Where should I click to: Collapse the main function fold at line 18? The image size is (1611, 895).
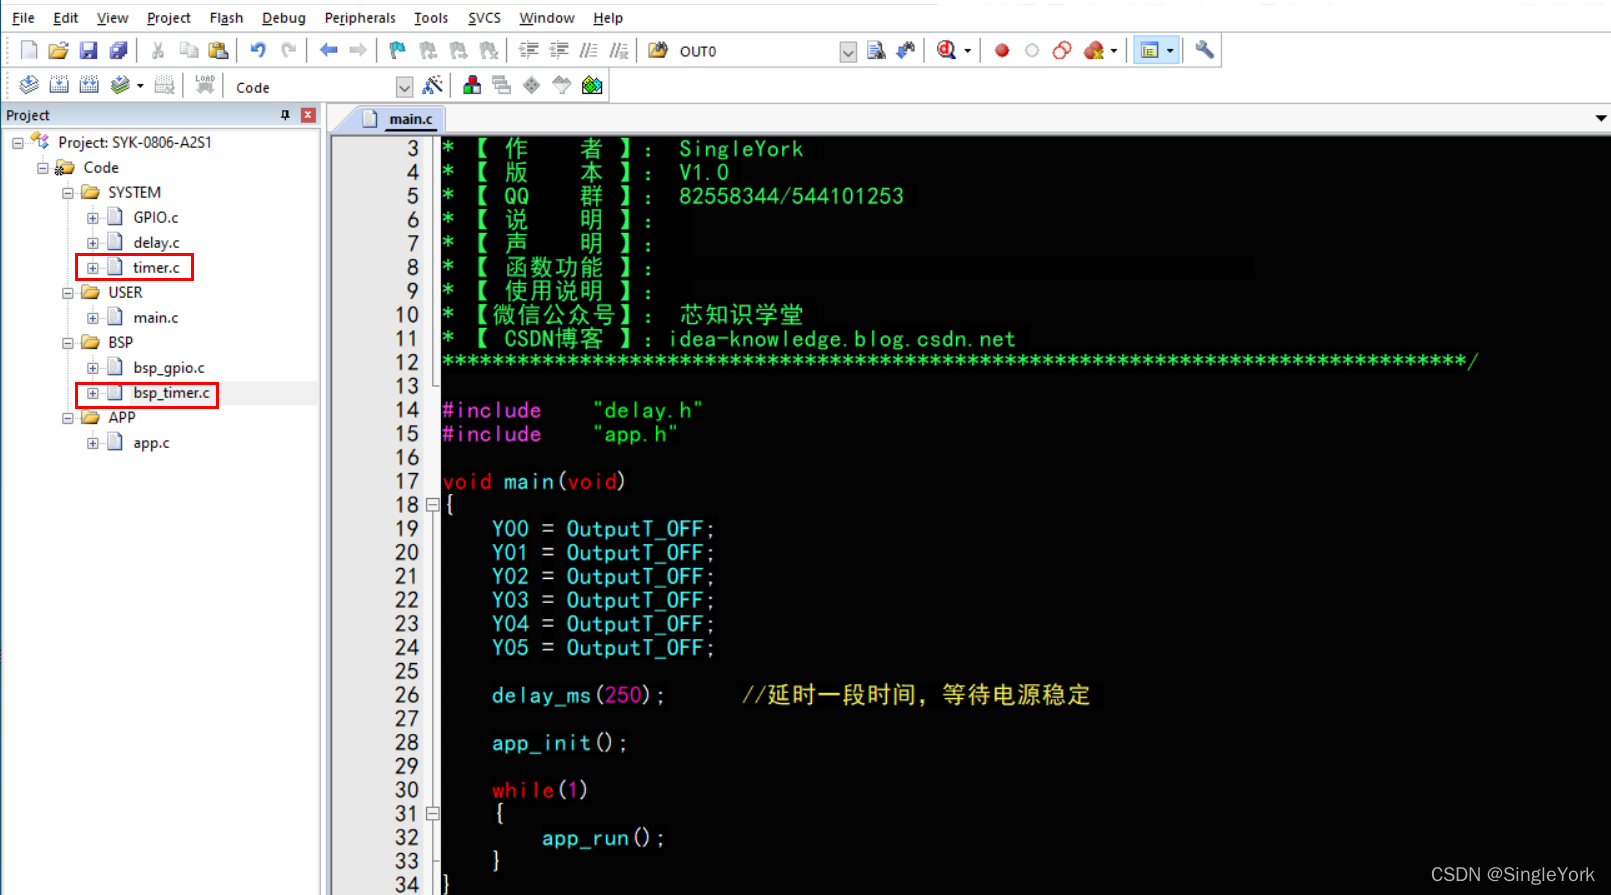(x=432, y=505)
